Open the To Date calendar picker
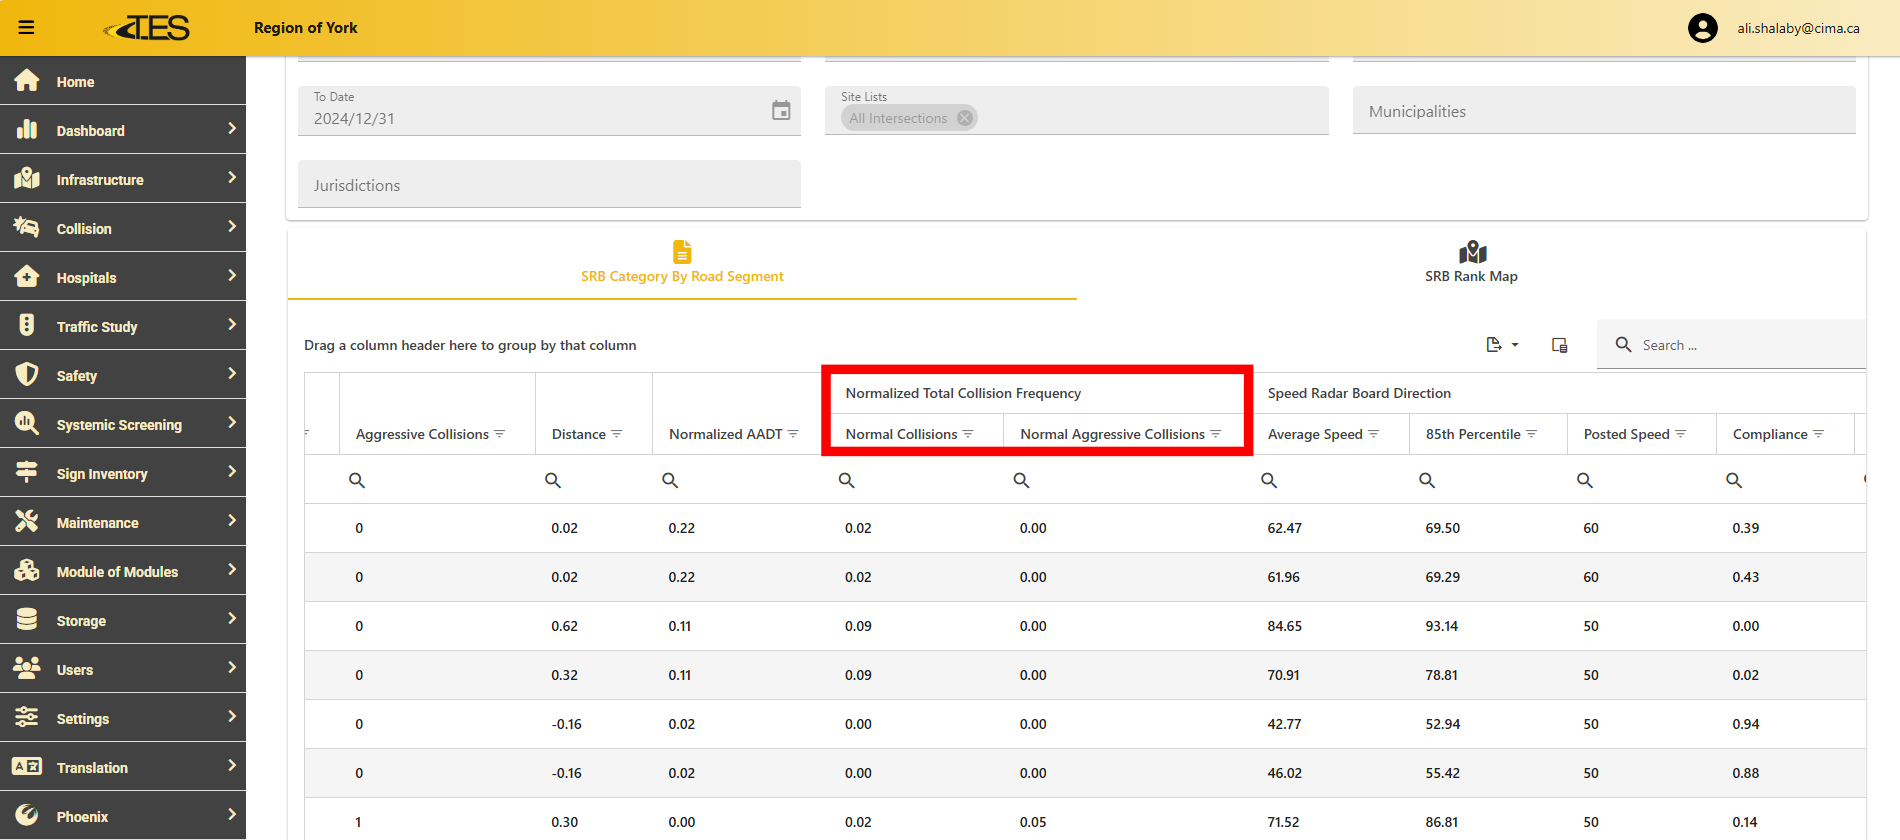This screenshot has height=840, width=1900. point(781,110)
